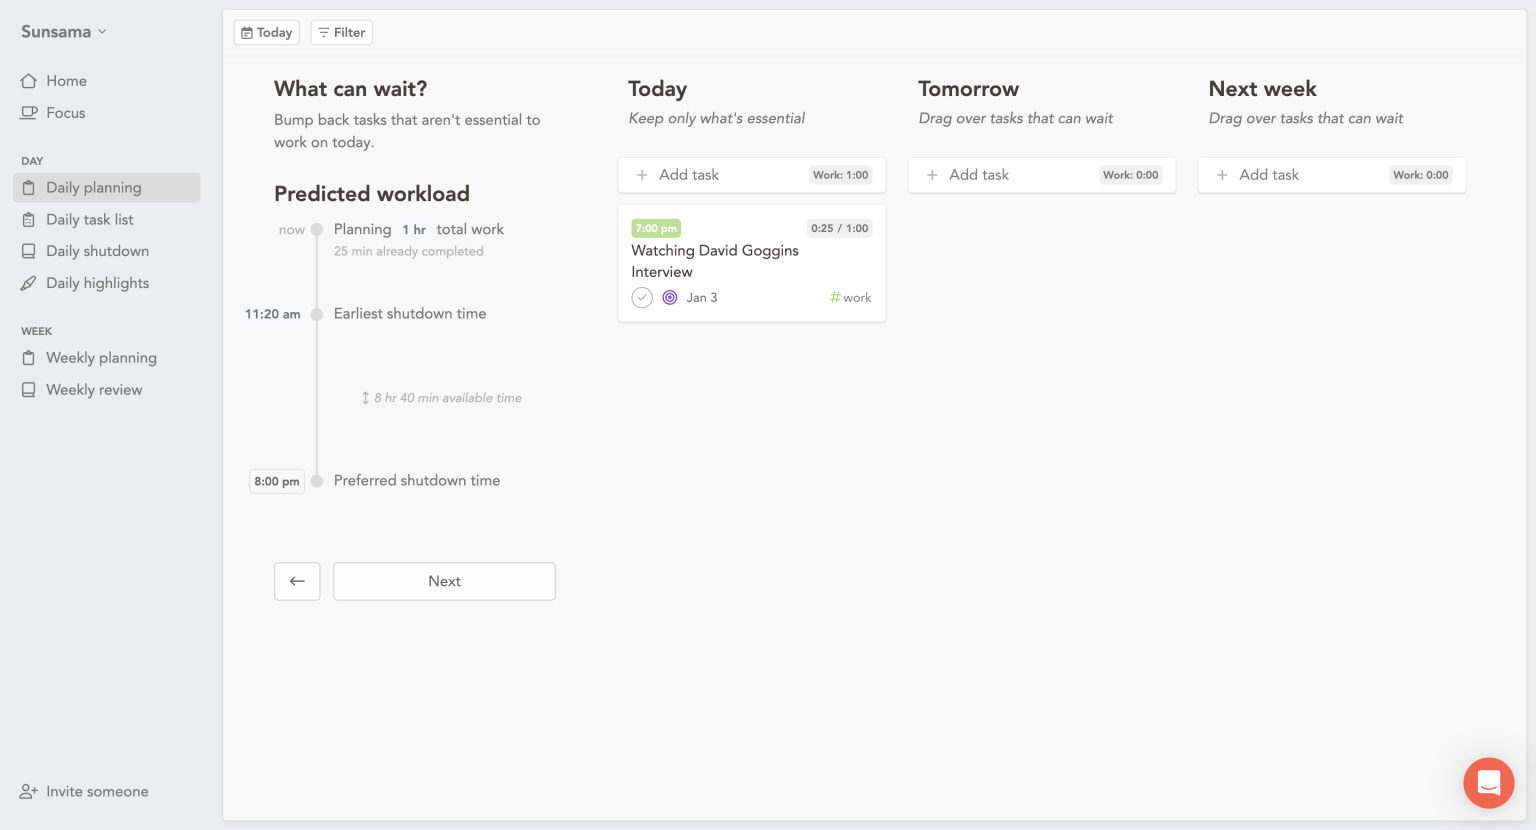Viewport: 1536px width, 830px height.
Task: Click the 0:25 / 1:00 time tracker
Action: click(839, 228)
